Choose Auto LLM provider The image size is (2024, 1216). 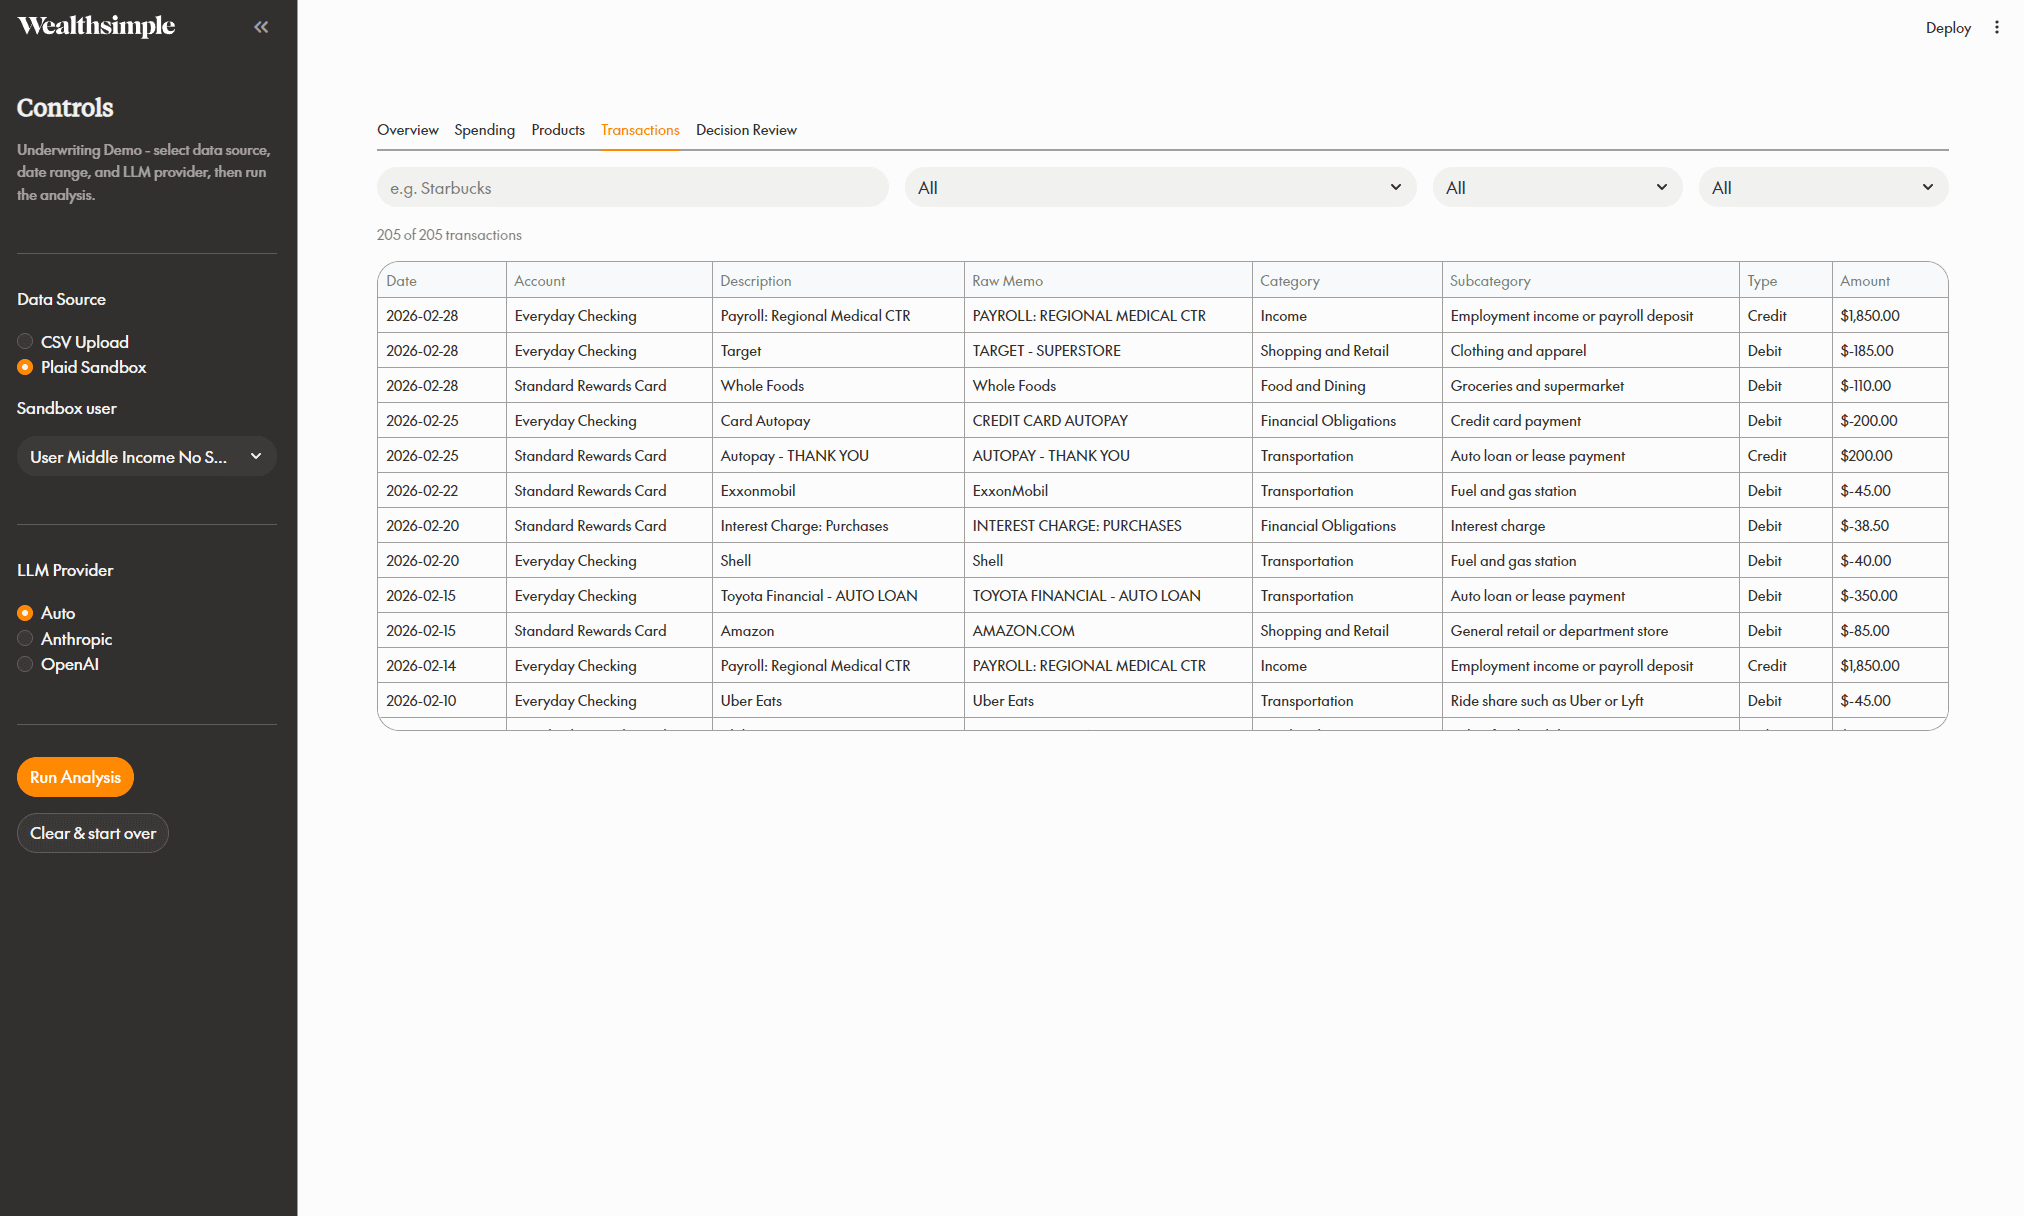click(46, 613)
